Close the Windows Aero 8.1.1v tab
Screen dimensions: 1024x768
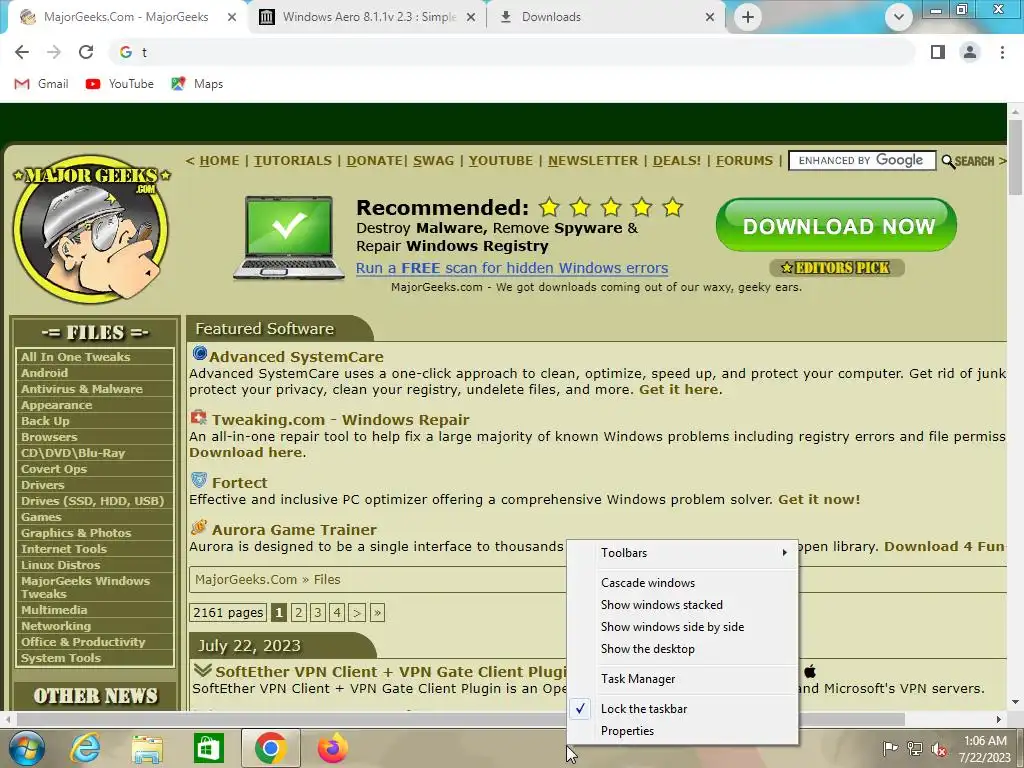pos(471,17)
